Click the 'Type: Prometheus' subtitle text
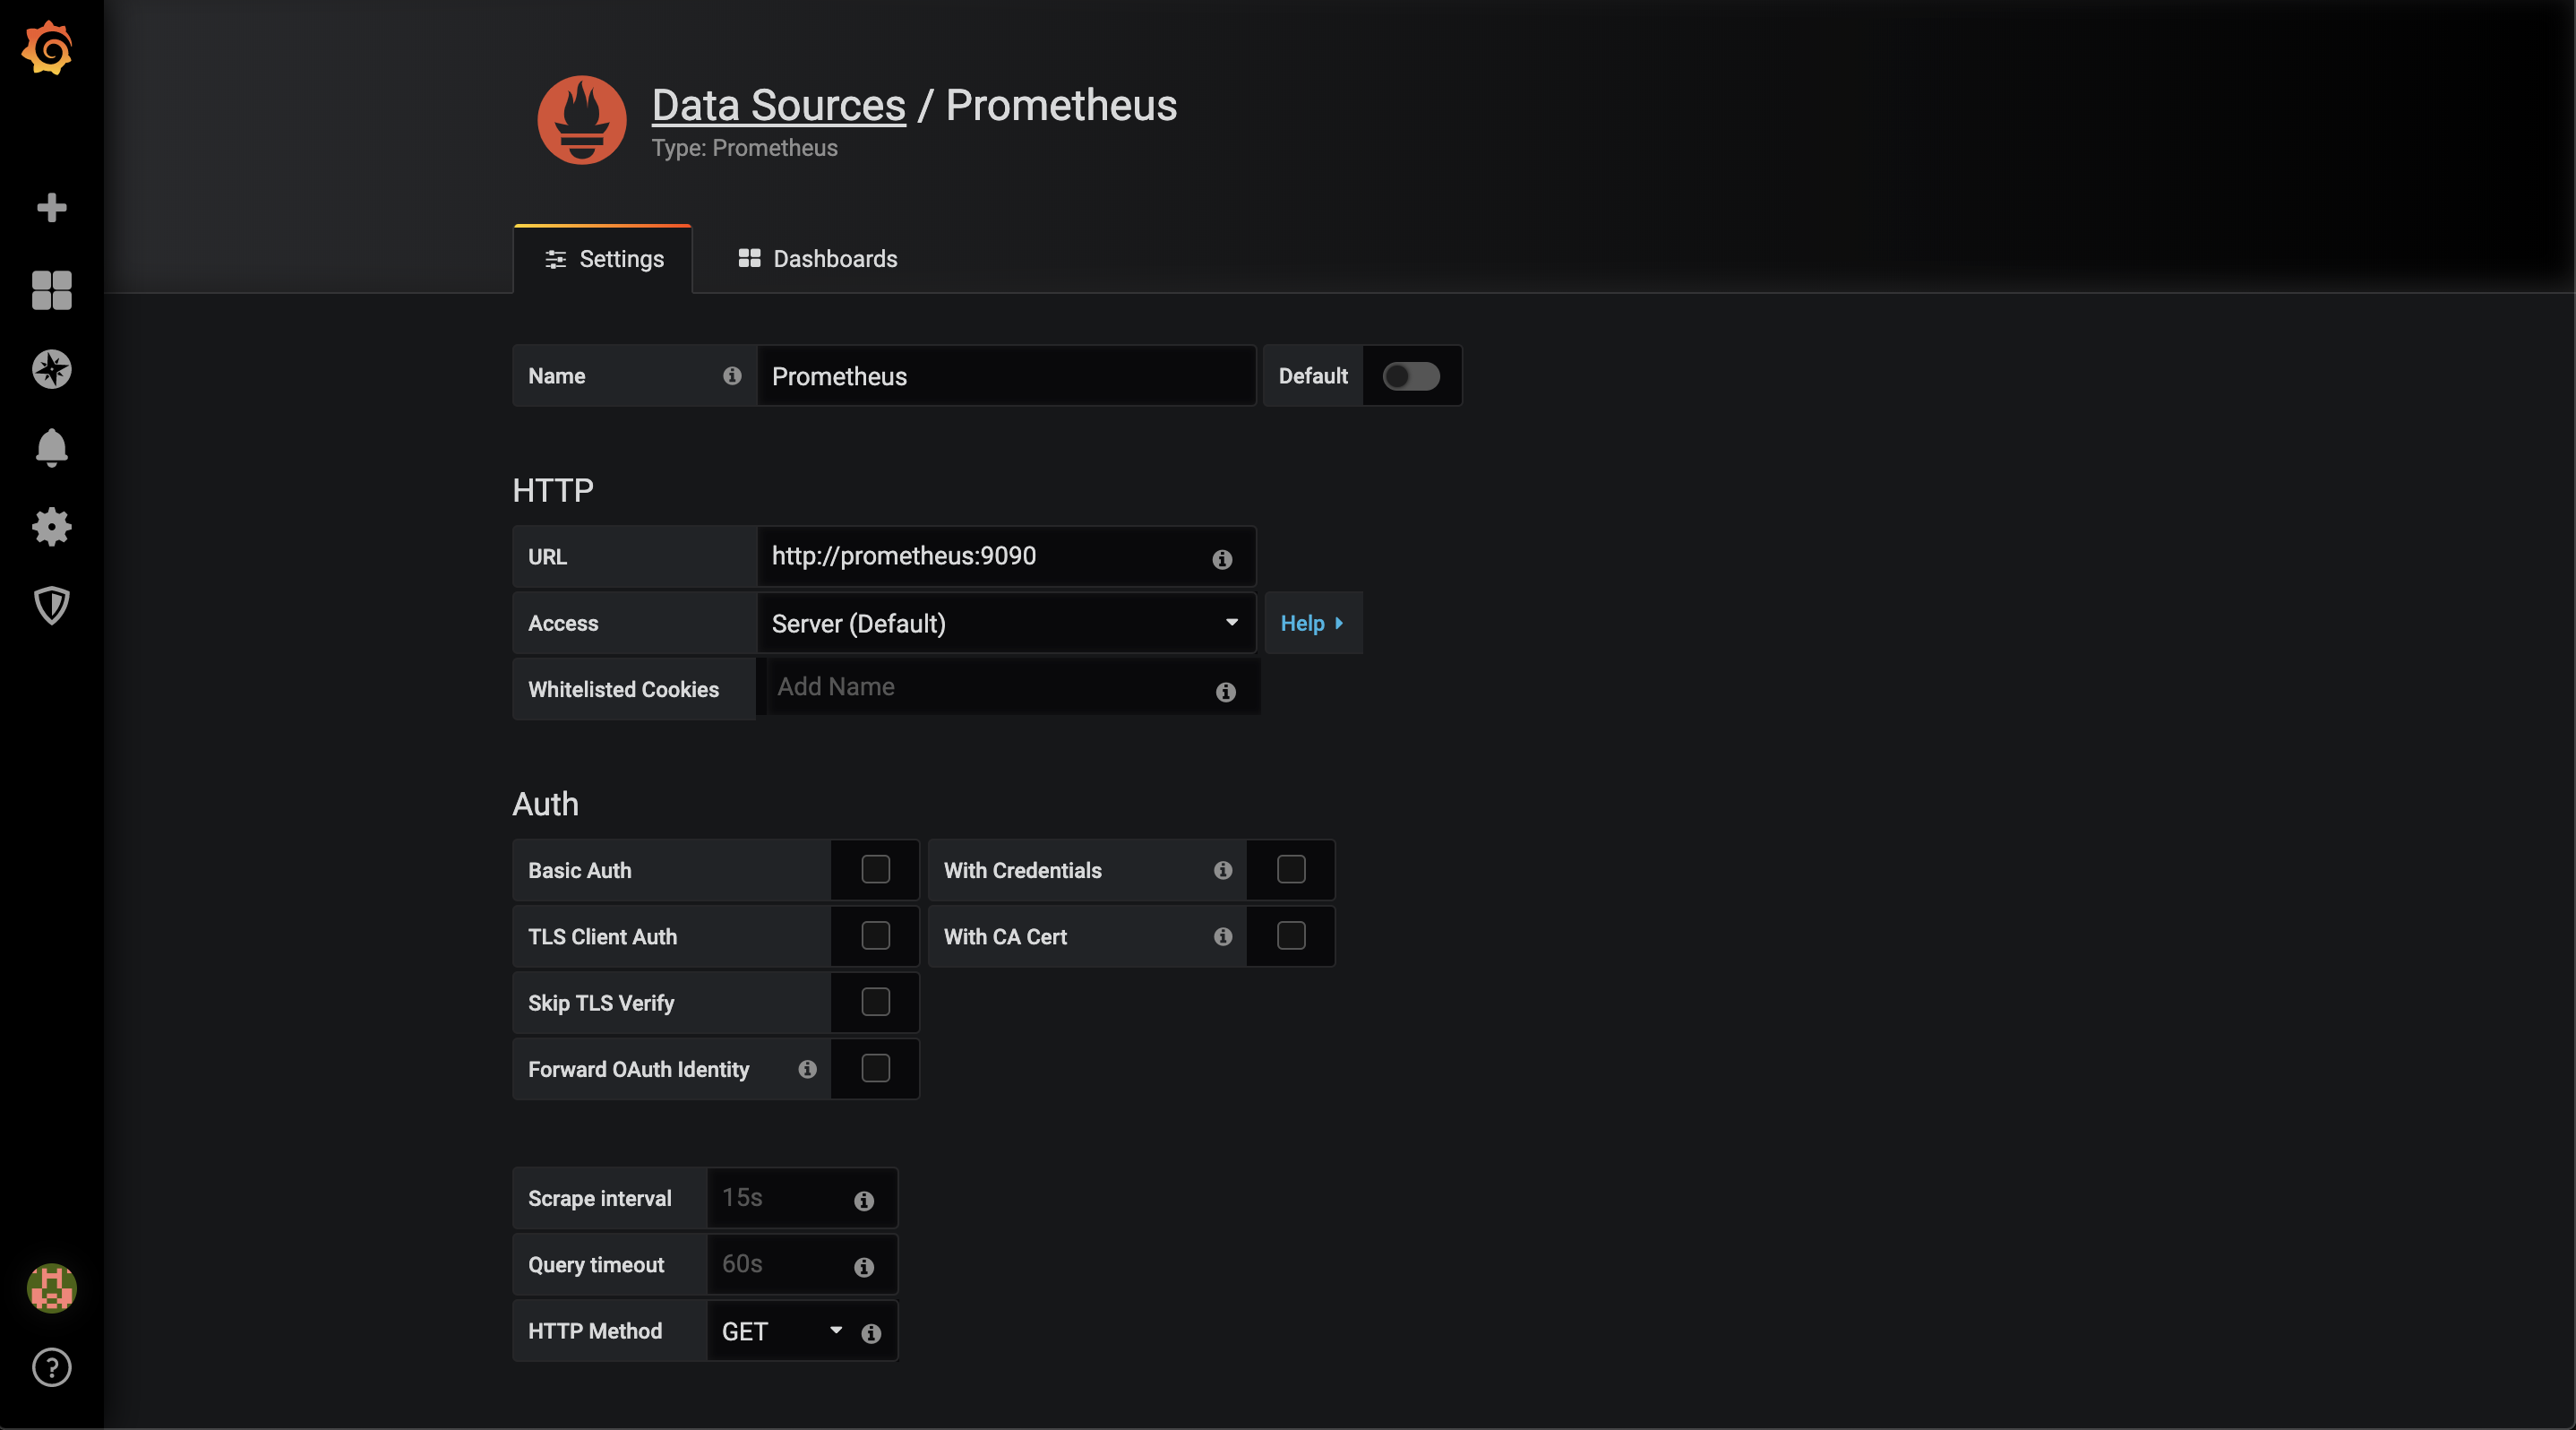Screen dimensions: 2576x1430 (744, 148)
